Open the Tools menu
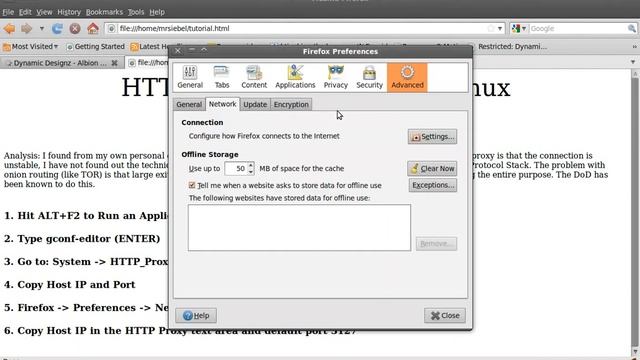Image resolution: width=640 pixels, height=360 pixels. [136, 12]
